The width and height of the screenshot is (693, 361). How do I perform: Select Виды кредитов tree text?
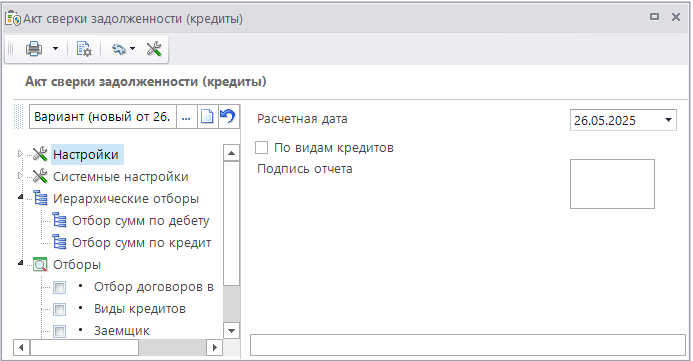[140, 309]
